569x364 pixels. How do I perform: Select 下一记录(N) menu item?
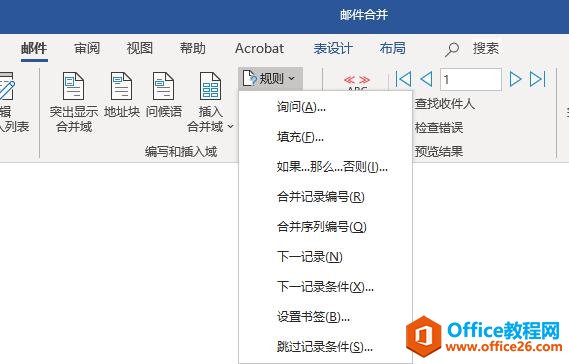click(326, 257)
